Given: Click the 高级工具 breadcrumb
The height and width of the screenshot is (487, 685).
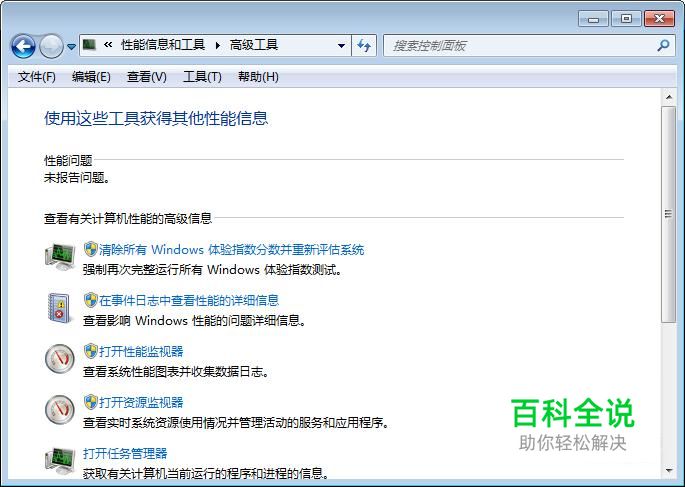Looking at the screenshot, I should pos(254,45).
